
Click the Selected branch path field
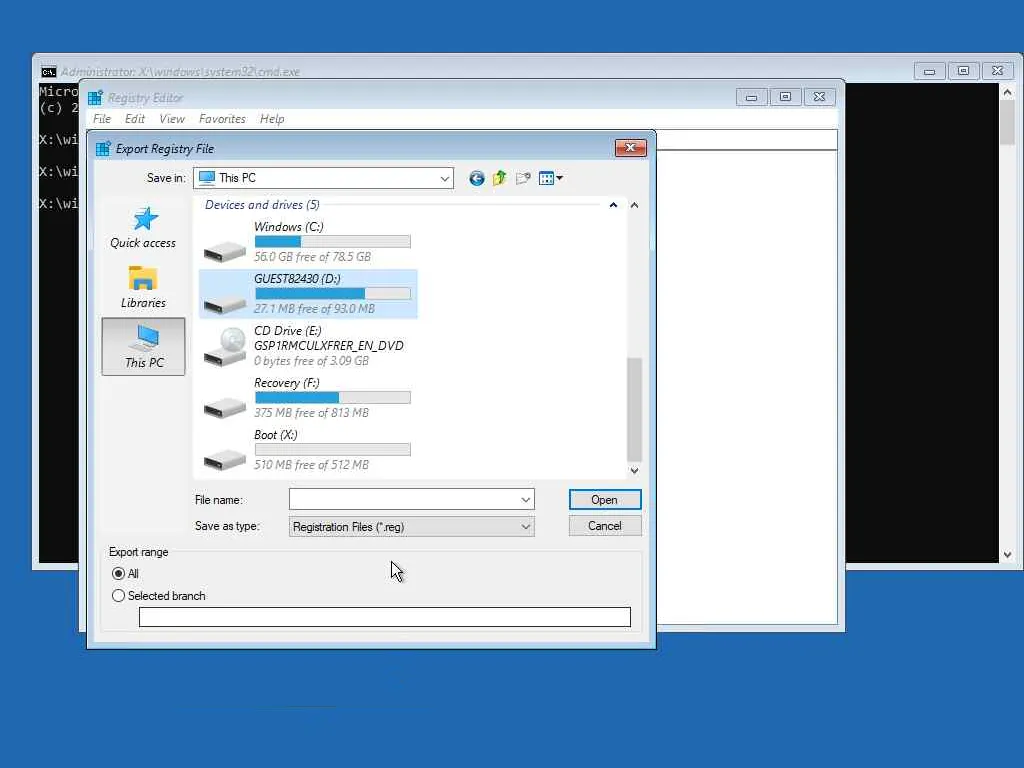click(x=385, y=617)
